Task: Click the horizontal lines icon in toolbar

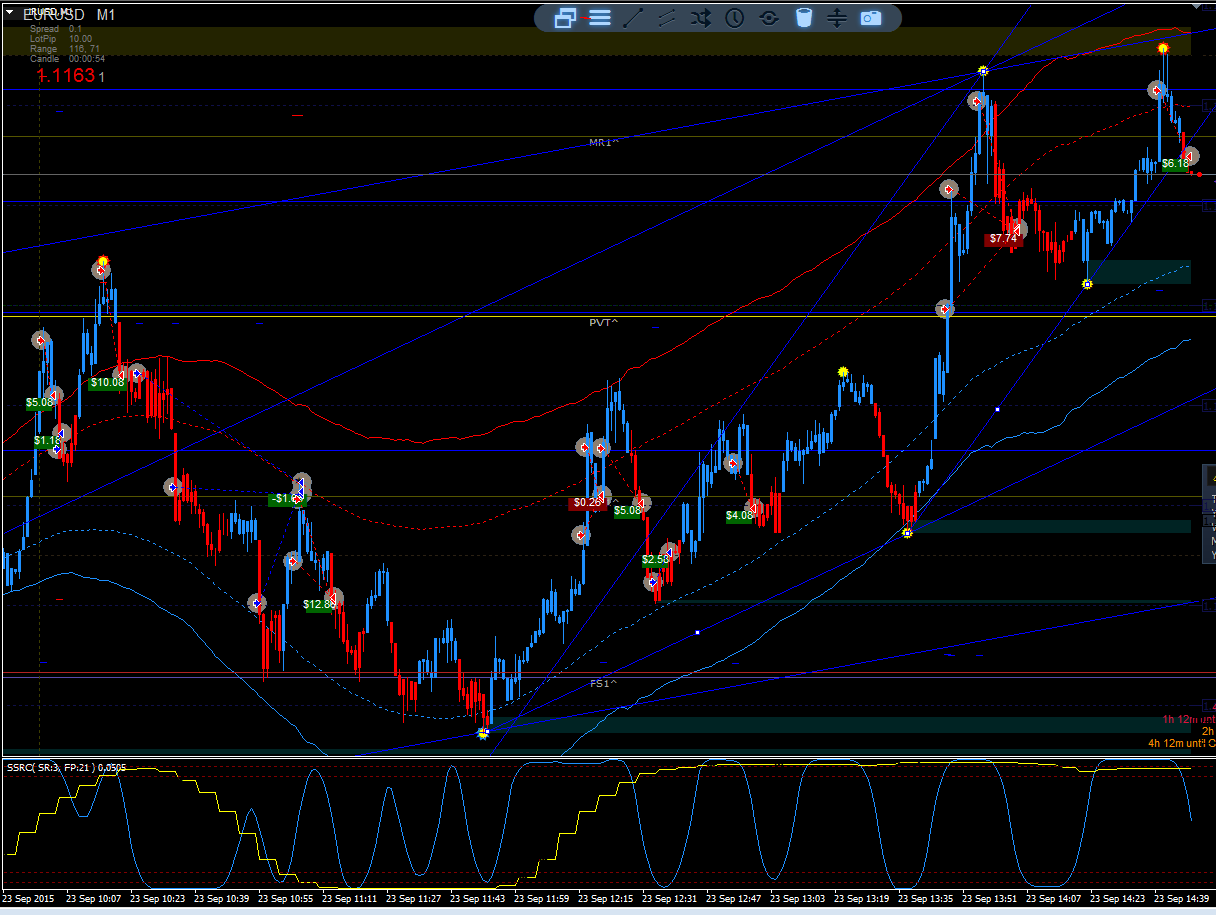Action: tap(599, 18)
